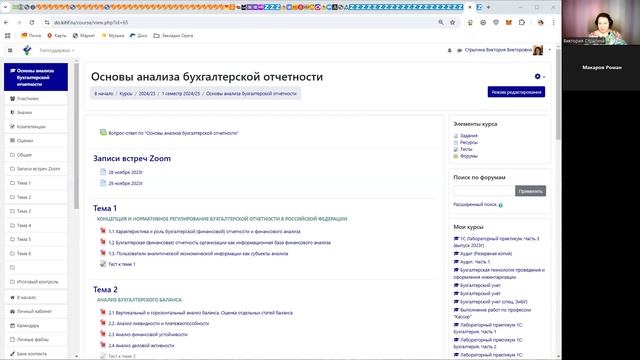
Task: Open the course settings gear menu
Action: [x=538, y=76]
